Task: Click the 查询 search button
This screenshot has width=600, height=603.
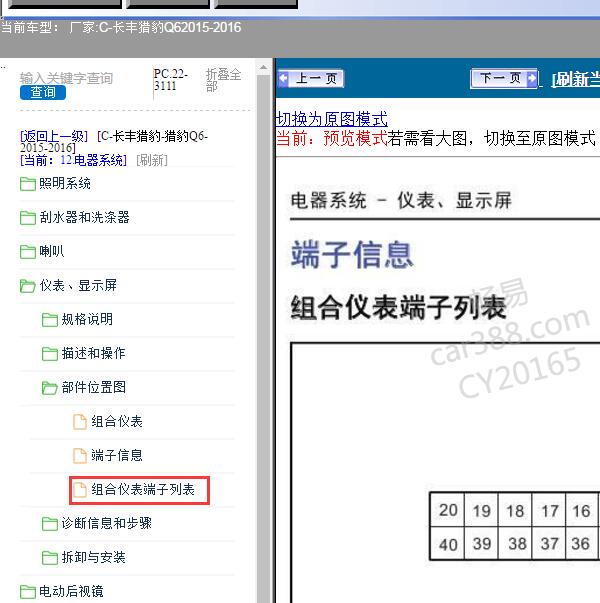Action: point(43,93)
